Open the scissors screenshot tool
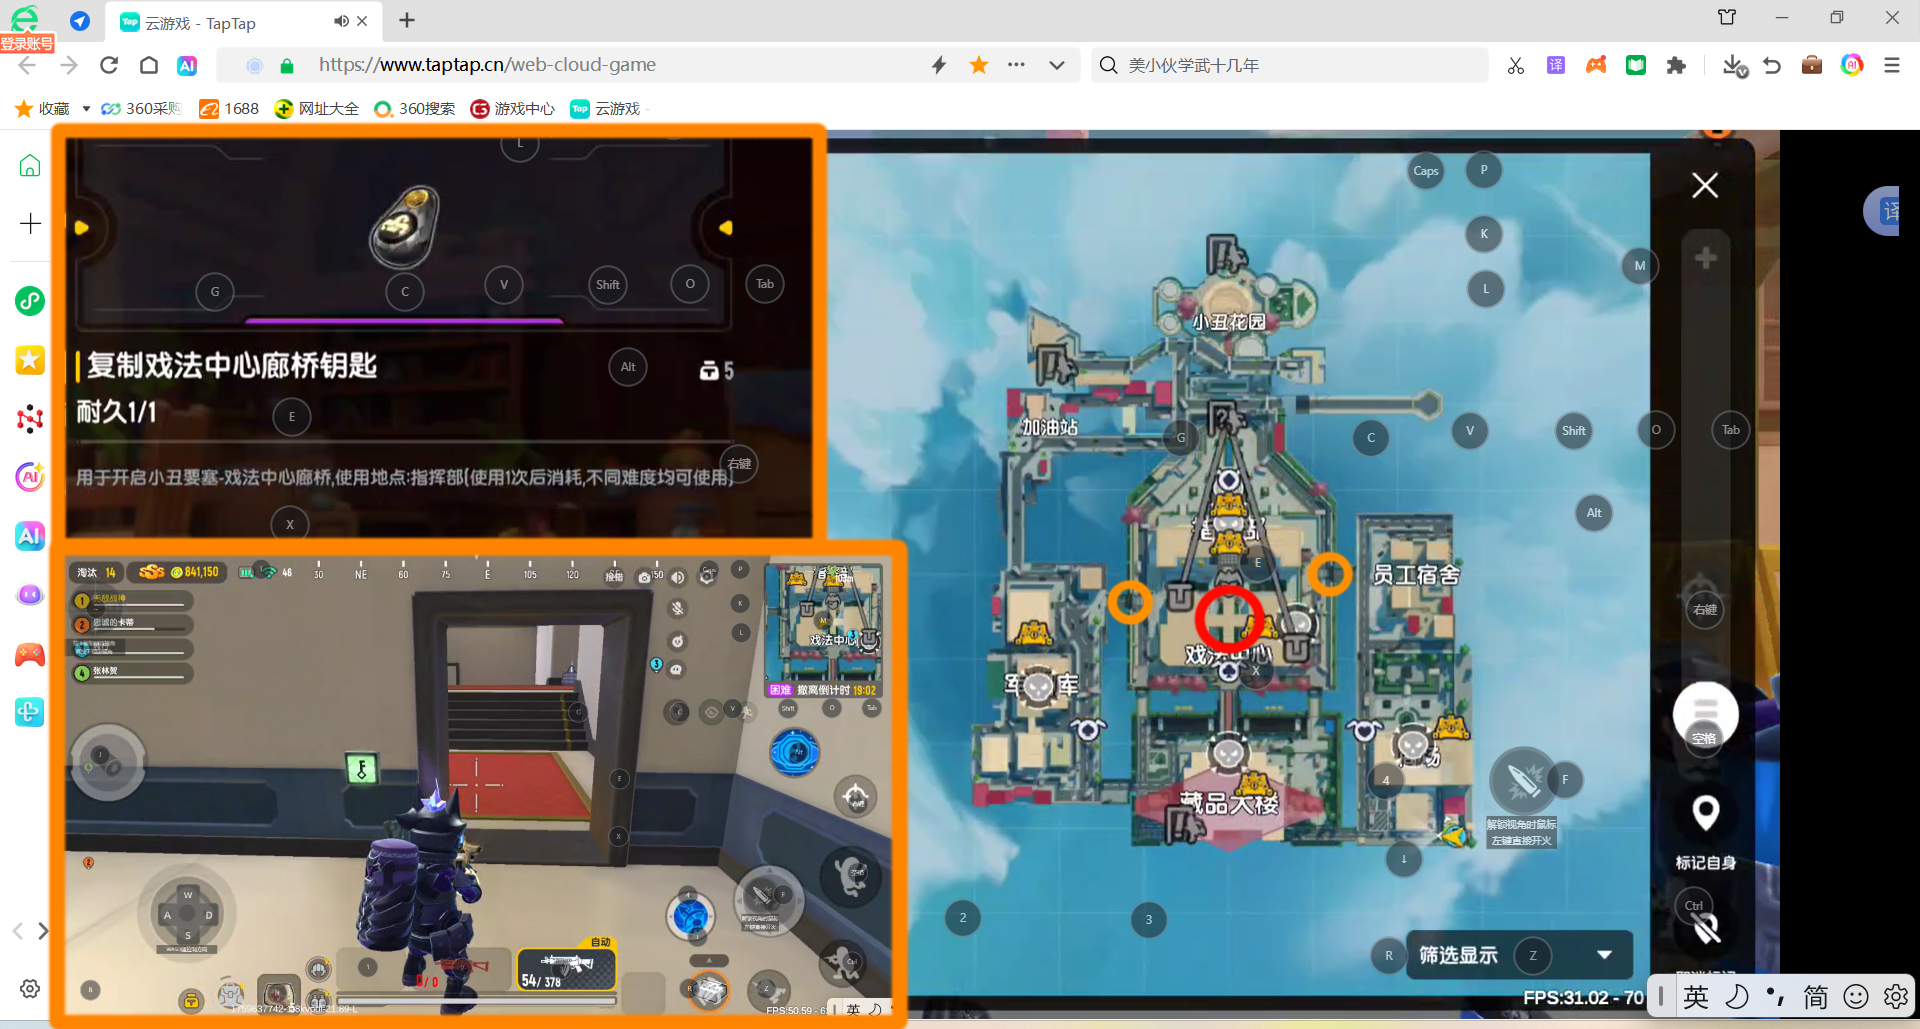This screenshot has width=1920, height=1029. click(1516, 65)
